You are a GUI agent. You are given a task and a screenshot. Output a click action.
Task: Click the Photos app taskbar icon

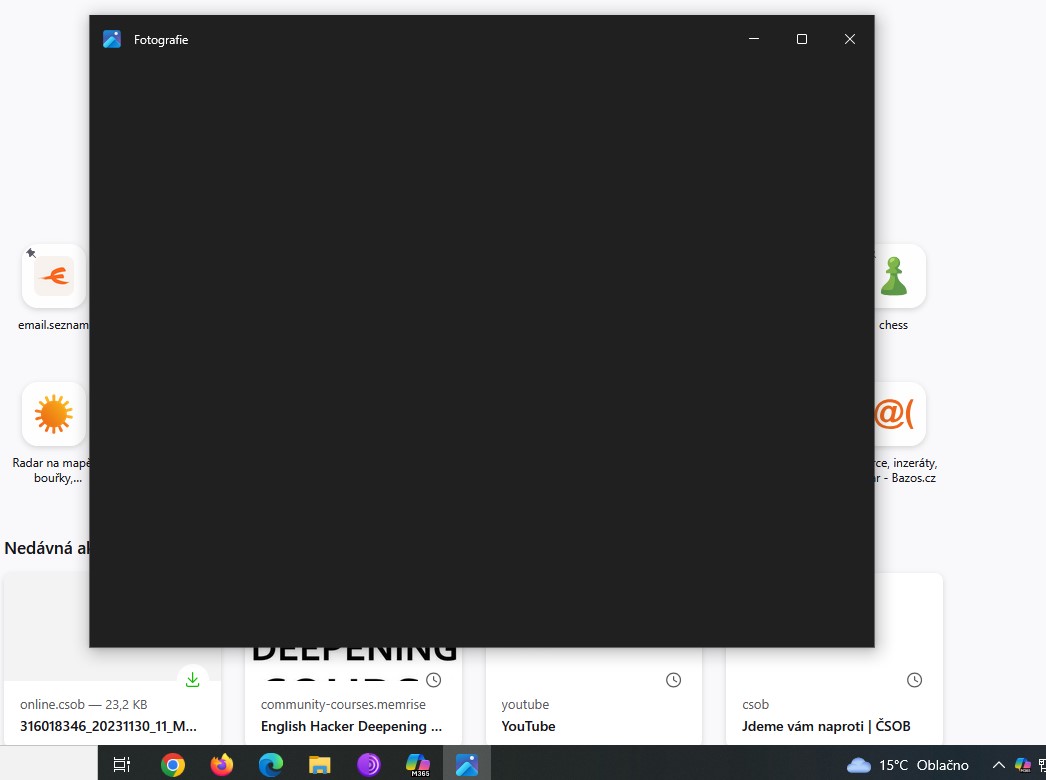(467, 765)
